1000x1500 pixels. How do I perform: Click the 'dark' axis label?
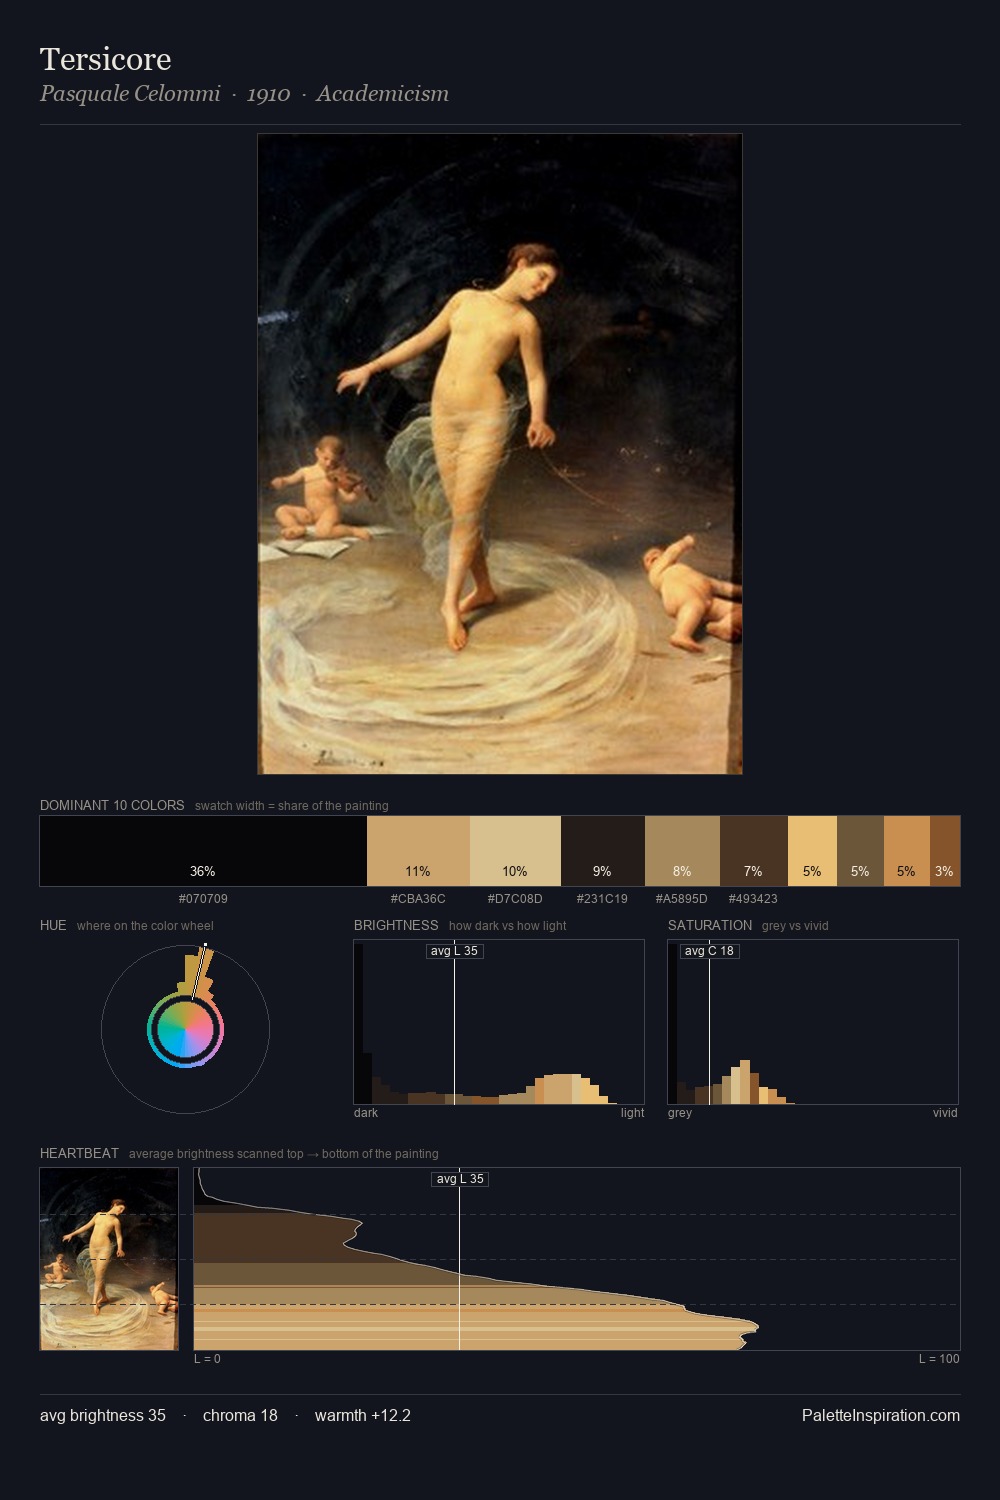366,1113
